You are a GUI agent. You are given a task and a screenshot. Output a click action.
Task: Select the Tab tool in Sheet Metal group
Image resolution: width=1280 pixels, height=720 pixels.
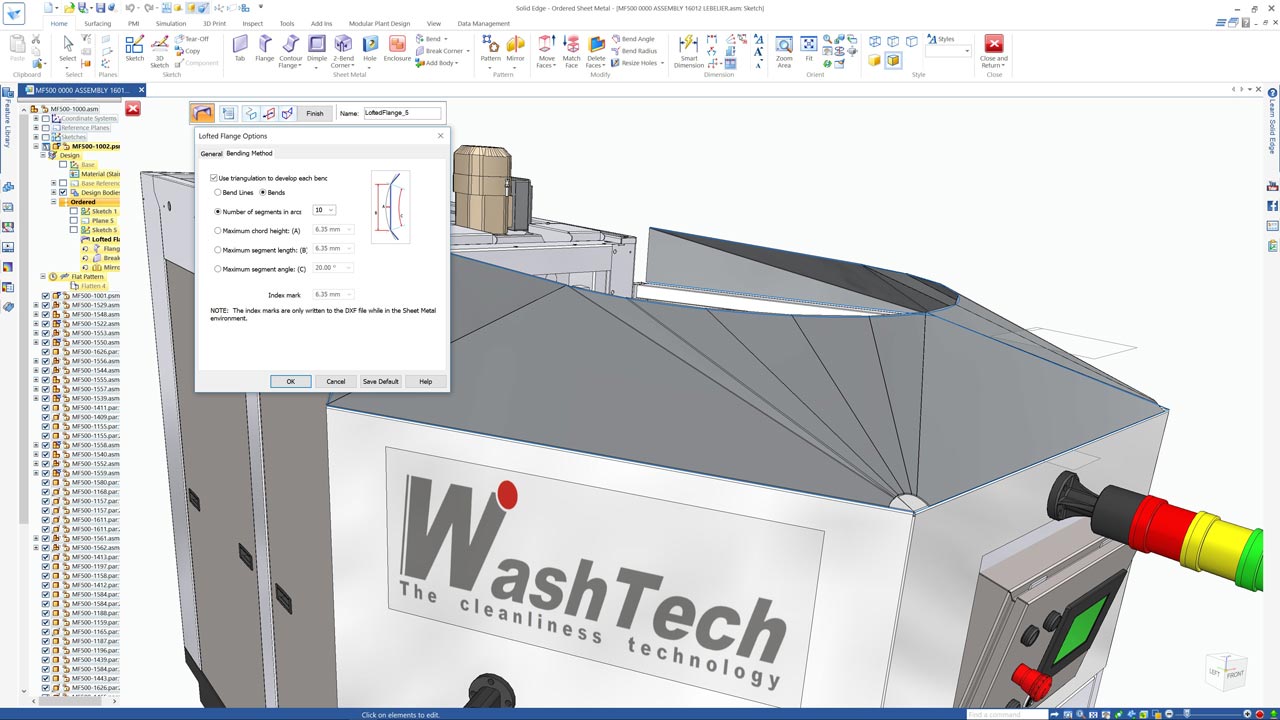click(239, 45)
